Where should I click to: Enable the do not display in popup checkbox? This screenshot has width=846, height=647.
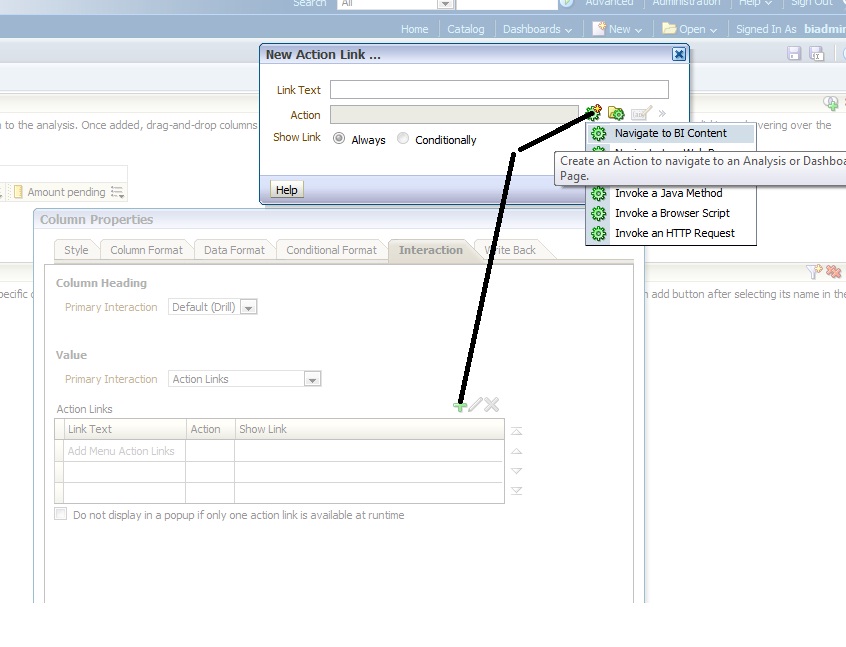point(60,514)
